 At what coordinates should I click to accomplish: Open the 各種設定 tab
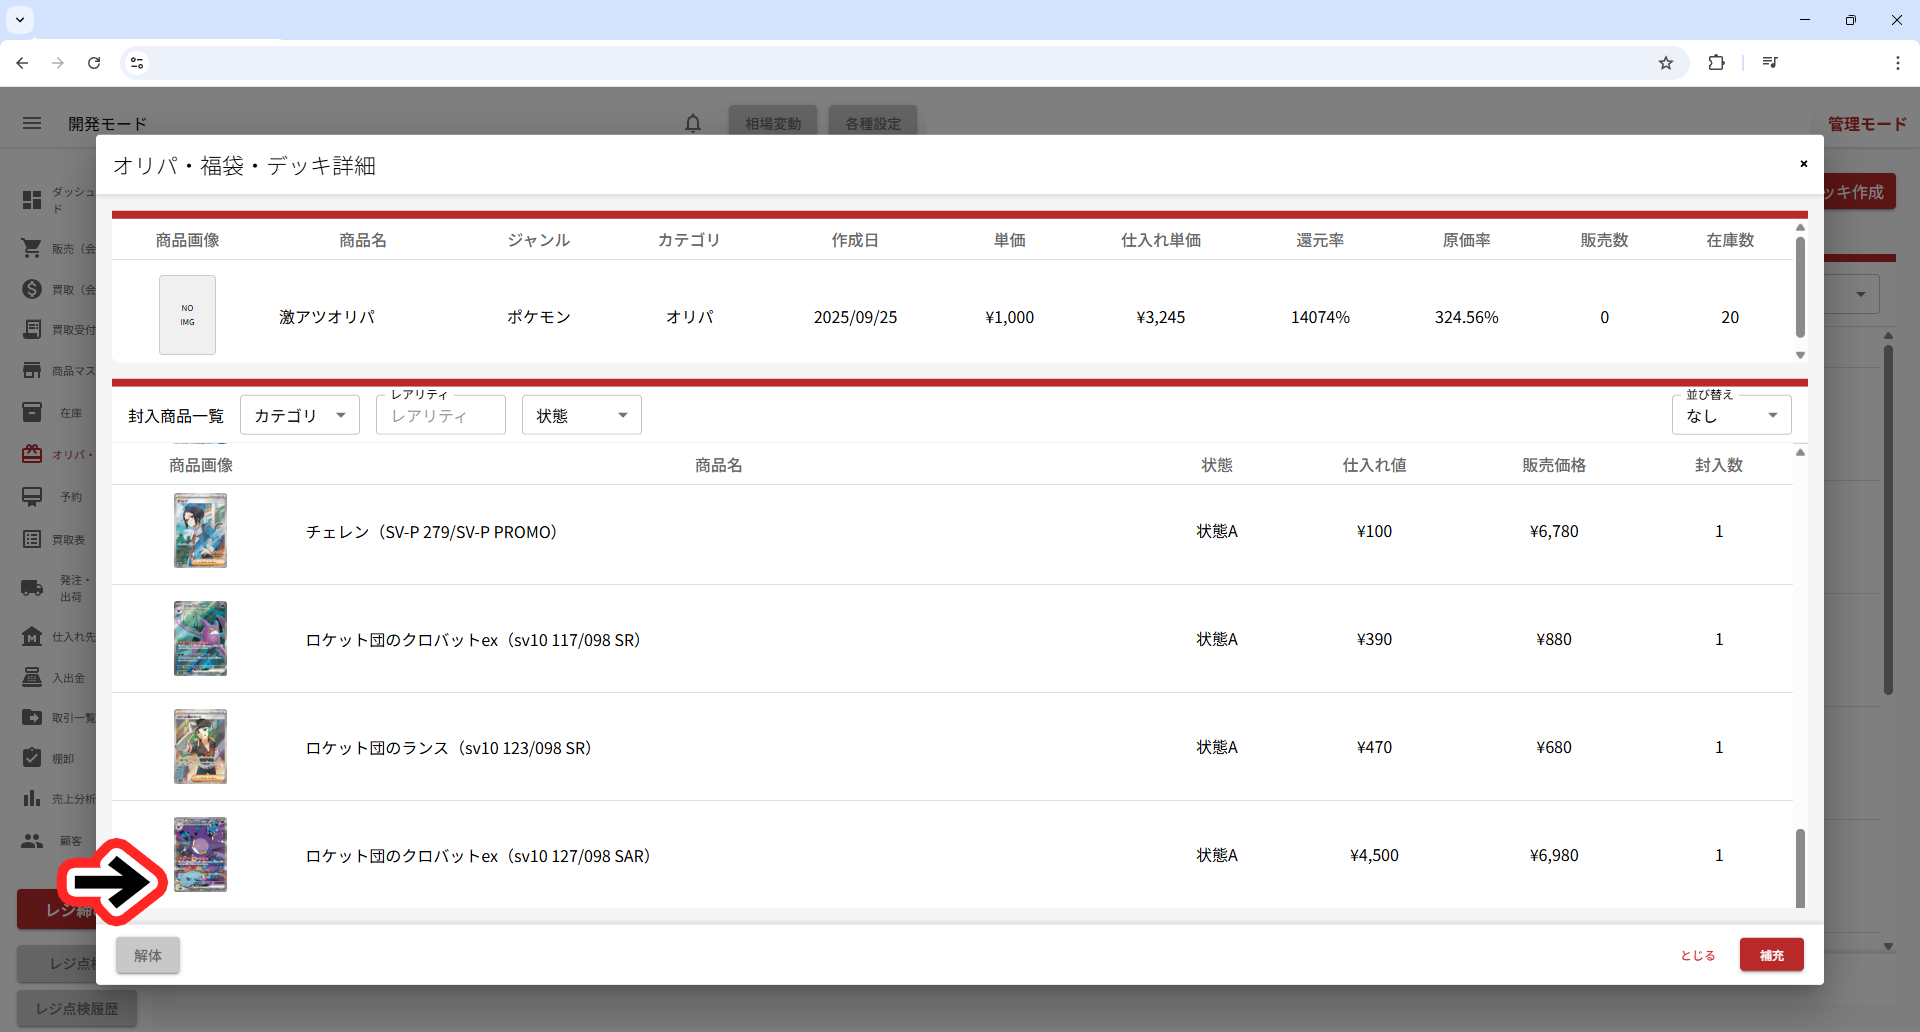pos(872,123)
